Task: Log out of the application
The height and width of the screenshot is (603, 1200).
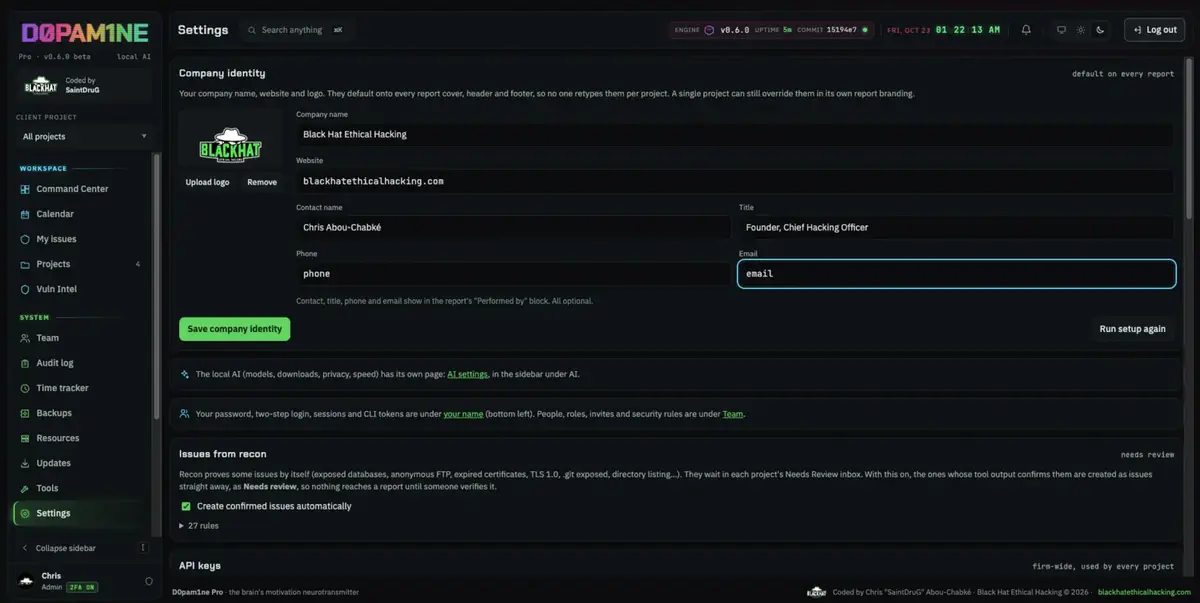Action: coord(1154,30)
